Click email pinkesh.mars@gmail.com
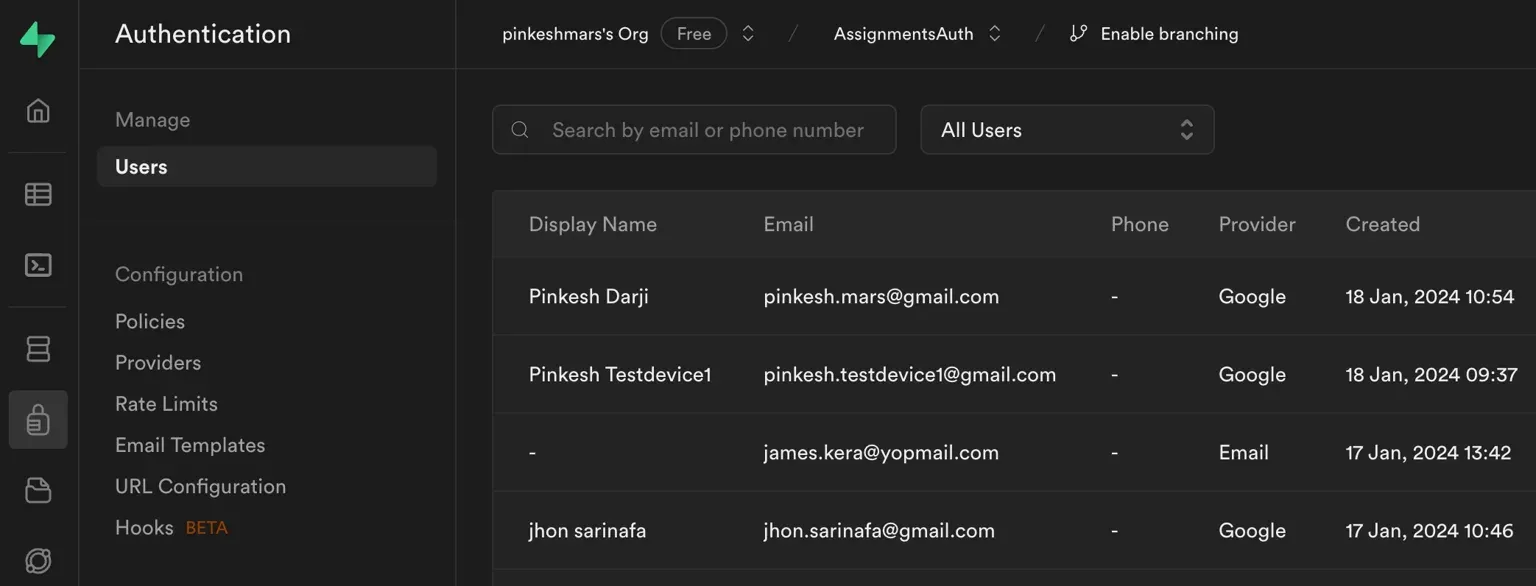The height and width of the screenshot is (586, 1536). pyautogui.click(x=881, y=296)
